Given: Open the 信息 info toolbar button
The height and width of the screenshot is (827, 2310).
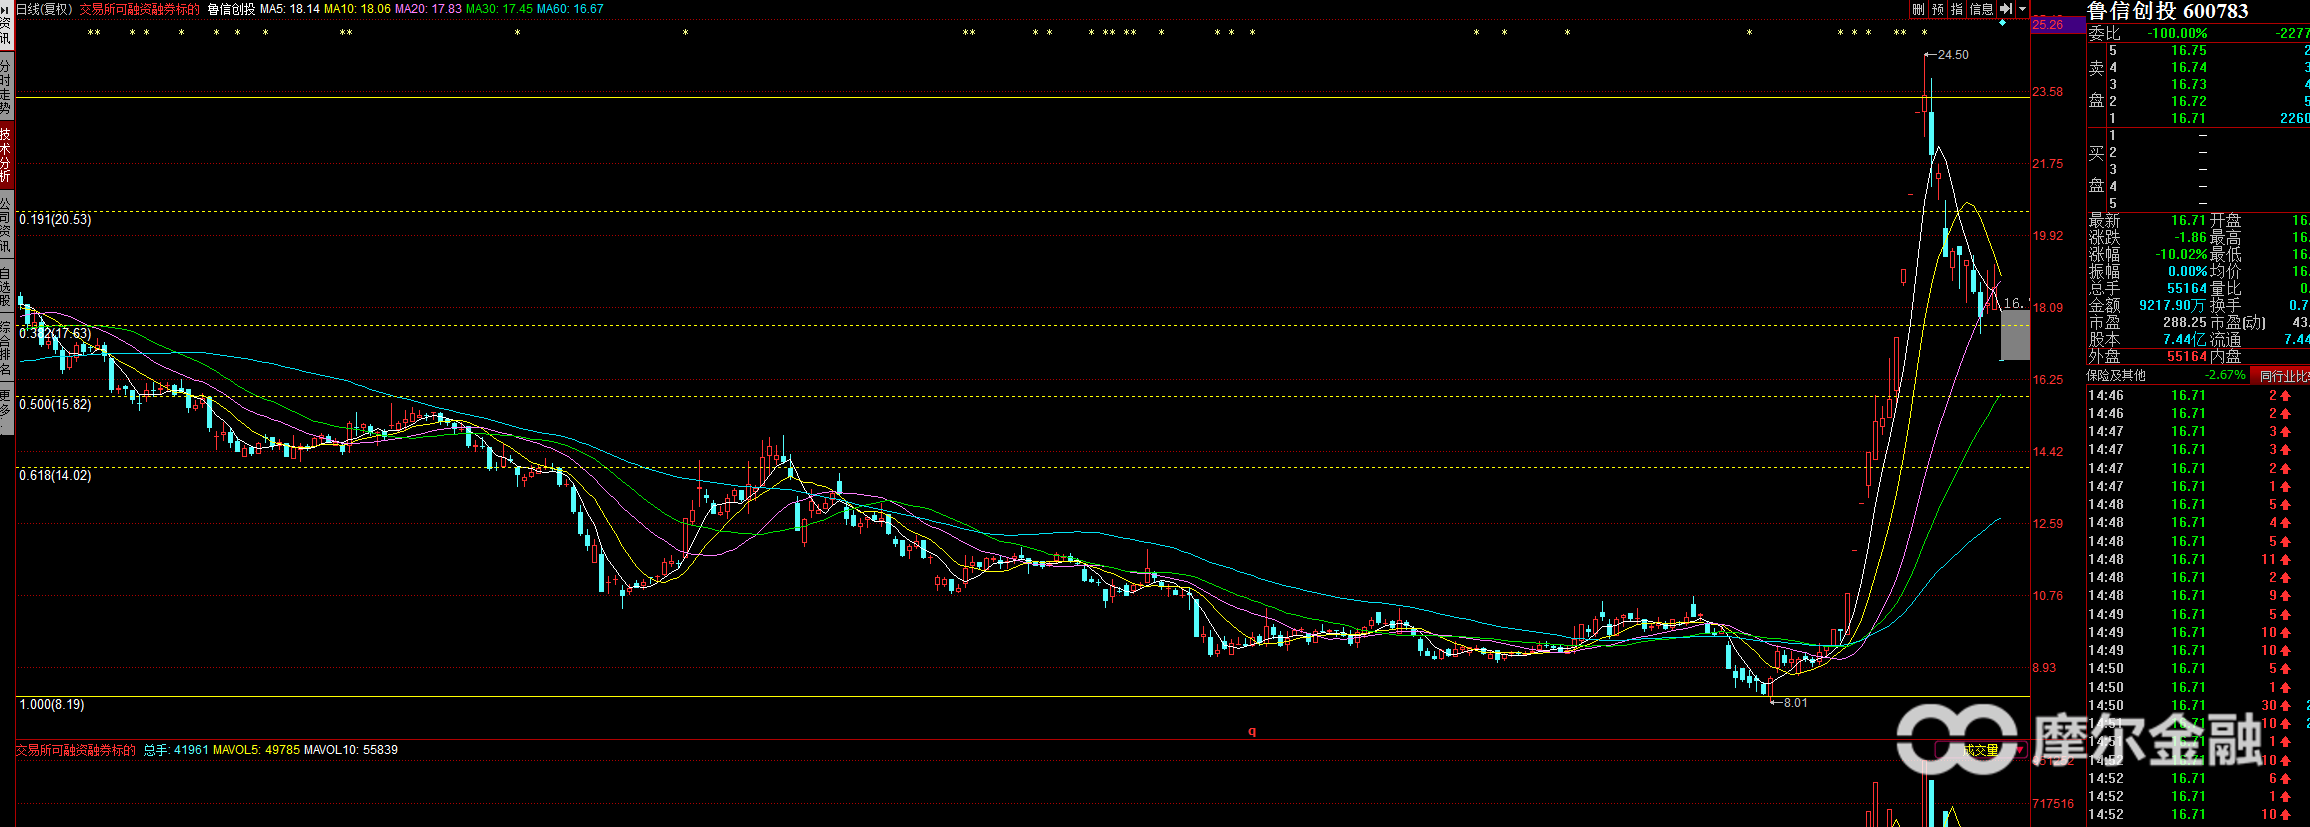Looking at the screenshot, I should [1981, 9].
